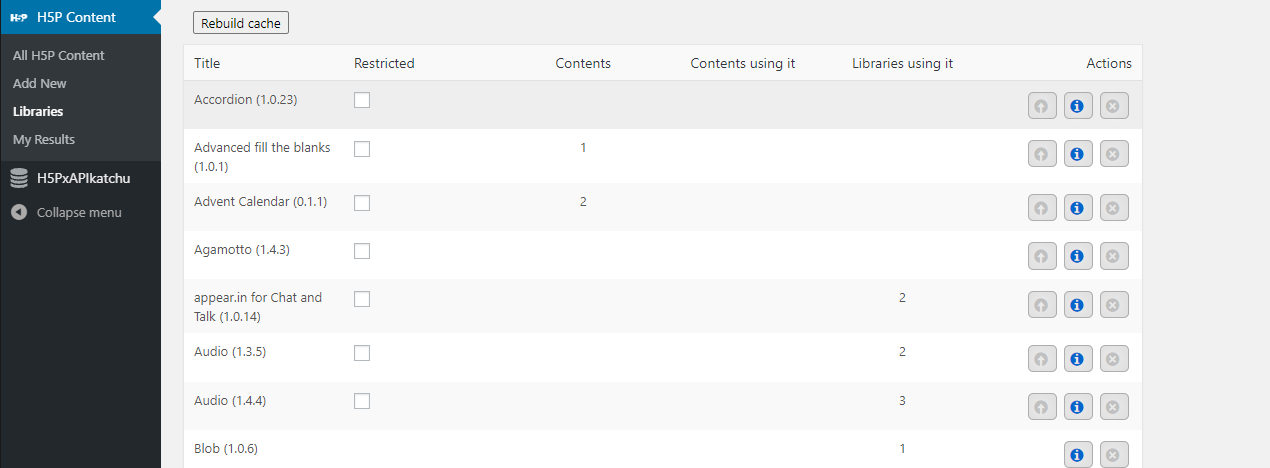The width and height of the screenshot is (1270, 468).
Task: Toggle restricted for Advent Calendar
Action: tap(362, 202)
